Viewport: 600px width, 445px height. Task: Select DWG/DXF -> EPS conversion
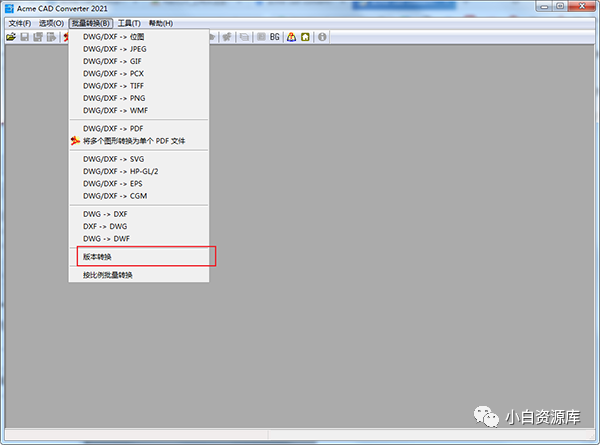pos(139,183)
